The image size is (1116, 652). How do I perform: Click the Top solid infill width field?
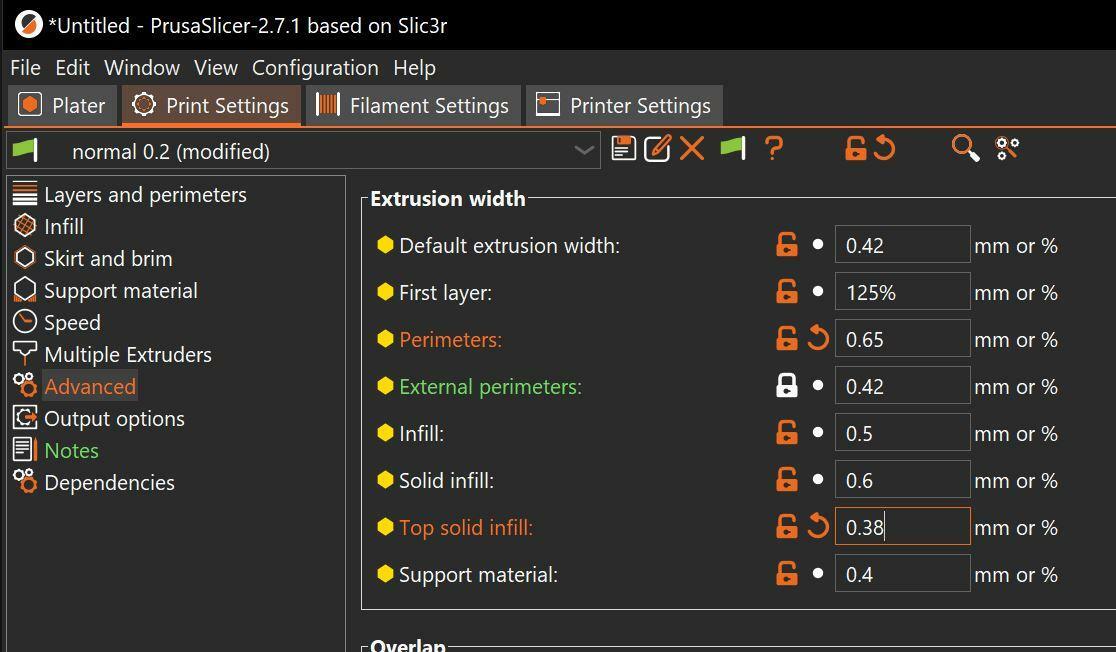coord(902,527)
